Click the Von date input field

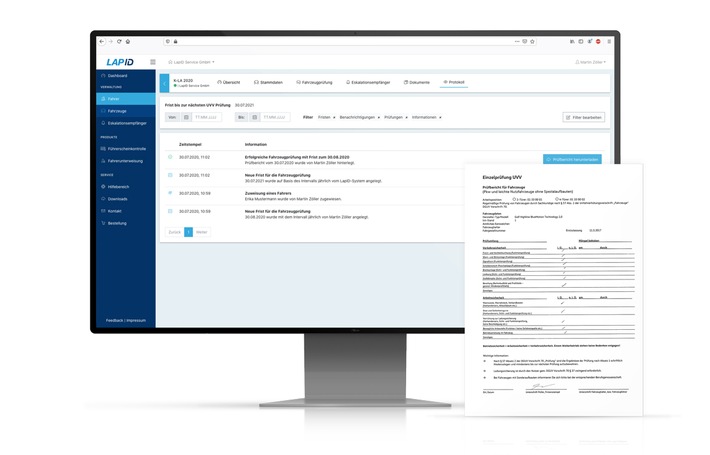click(x=209, y=118)
